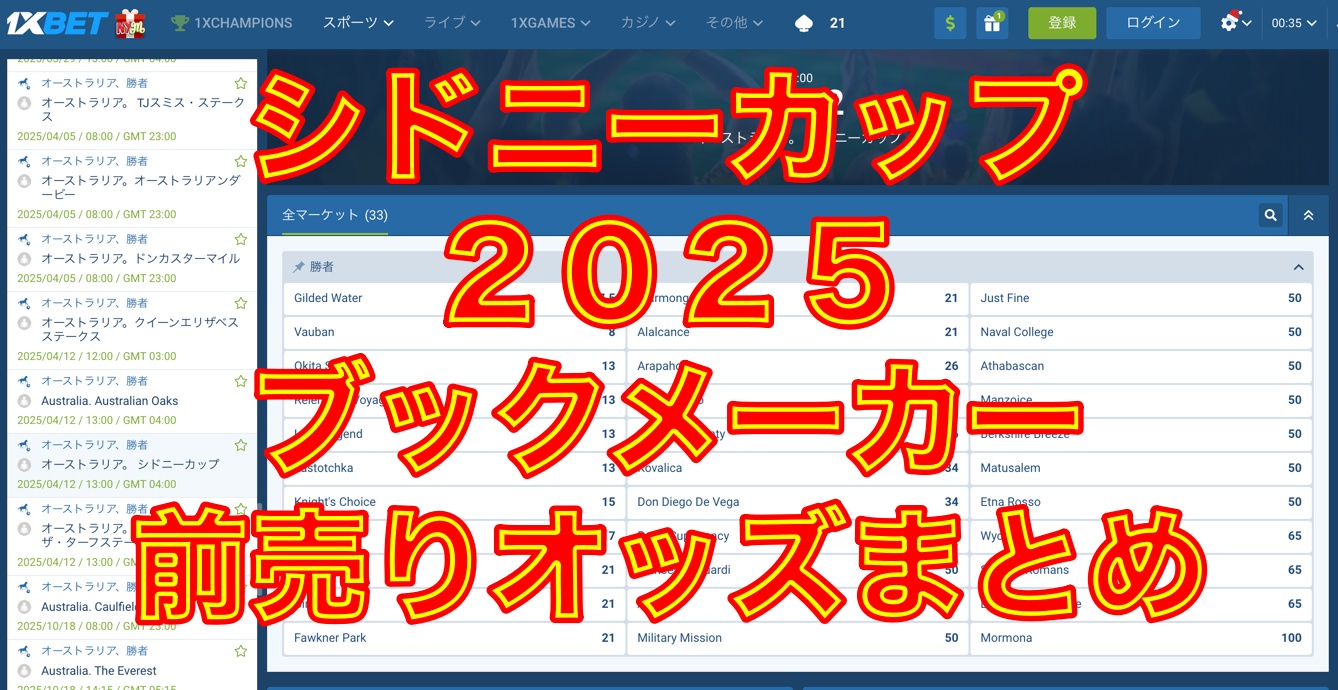The image size is (1338, 690).
Task: Star the Australian Oaks event
Action: tap(240, 381)
